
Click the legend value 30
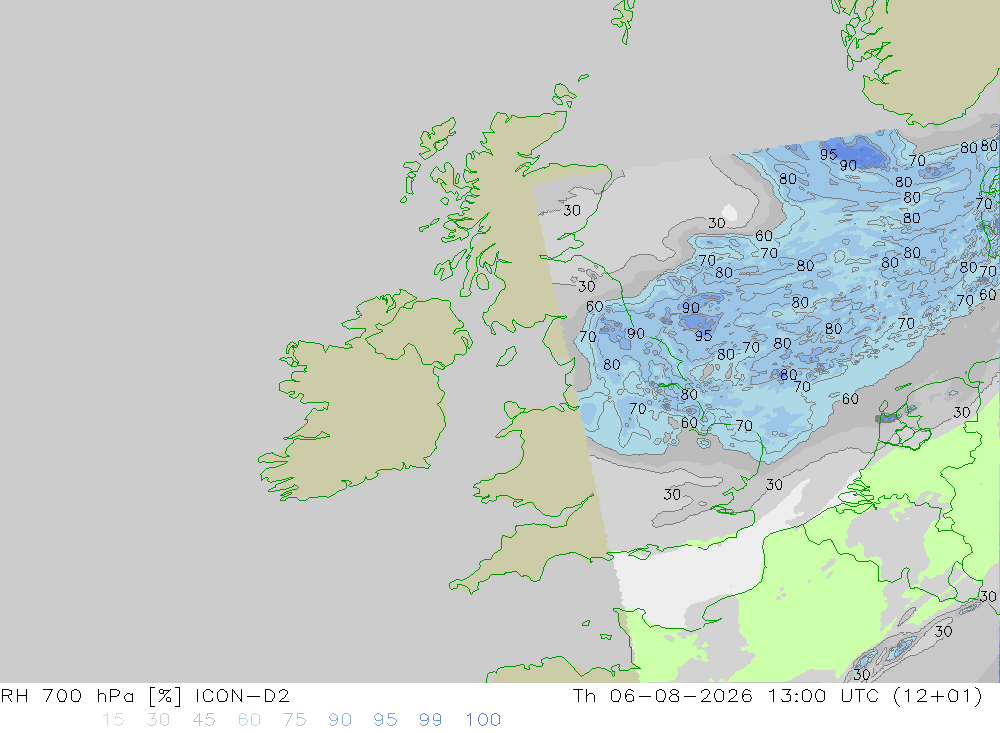[158, 720]
